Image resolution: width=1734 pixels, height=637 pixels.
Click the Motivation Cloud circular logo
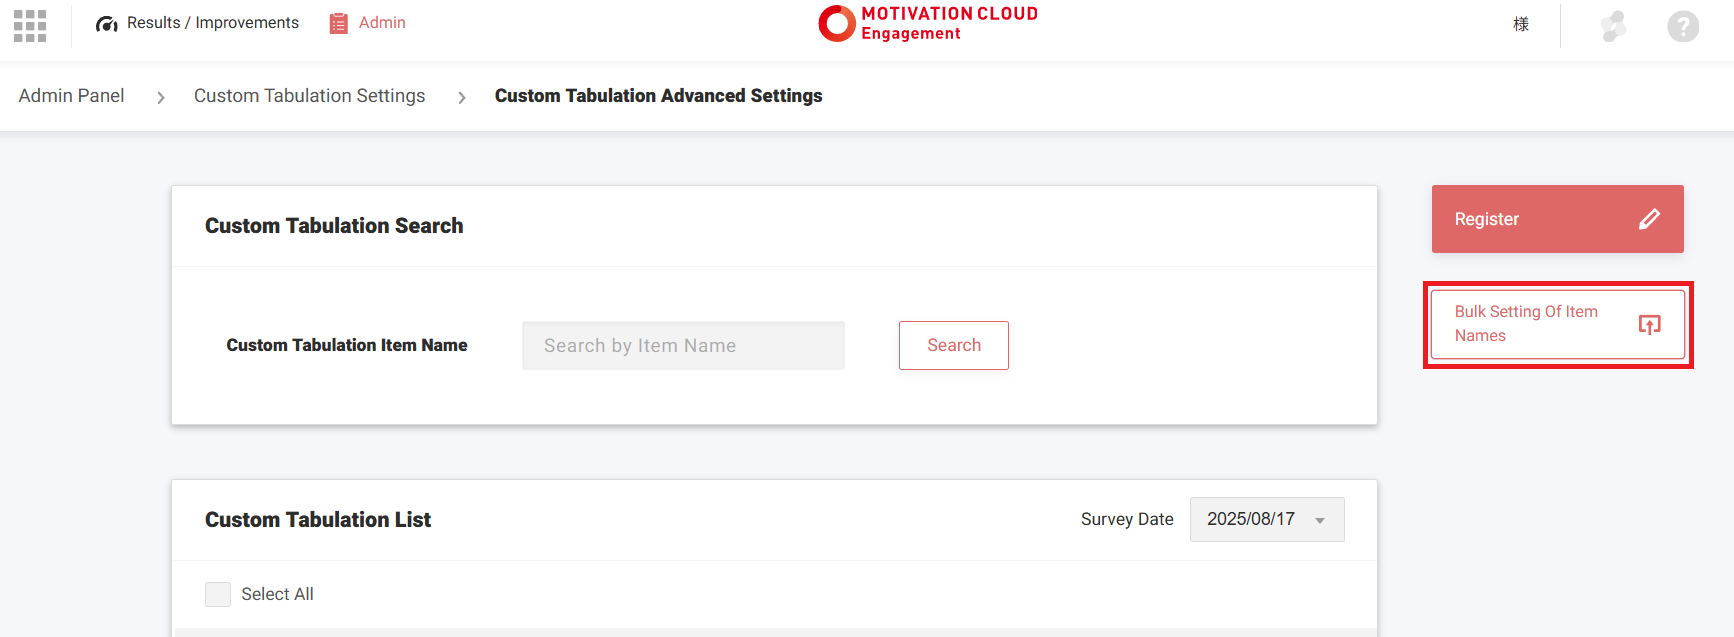point(836,23)
